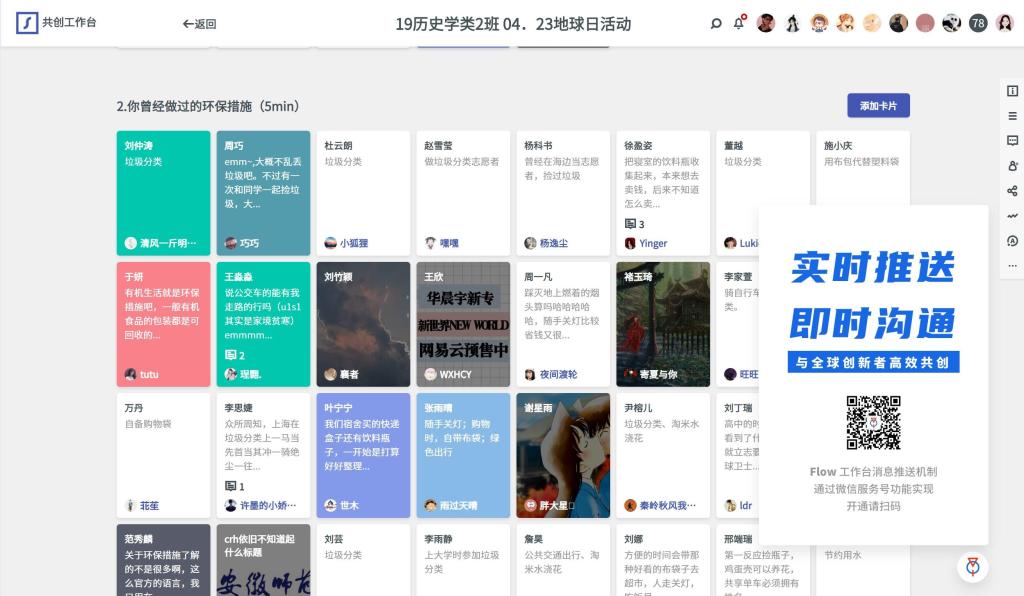Image resolution: width=1024 pixels, height=596 pixels.
Task: Open the activity wave icon in right sidebar
Action: point(1012,216)
